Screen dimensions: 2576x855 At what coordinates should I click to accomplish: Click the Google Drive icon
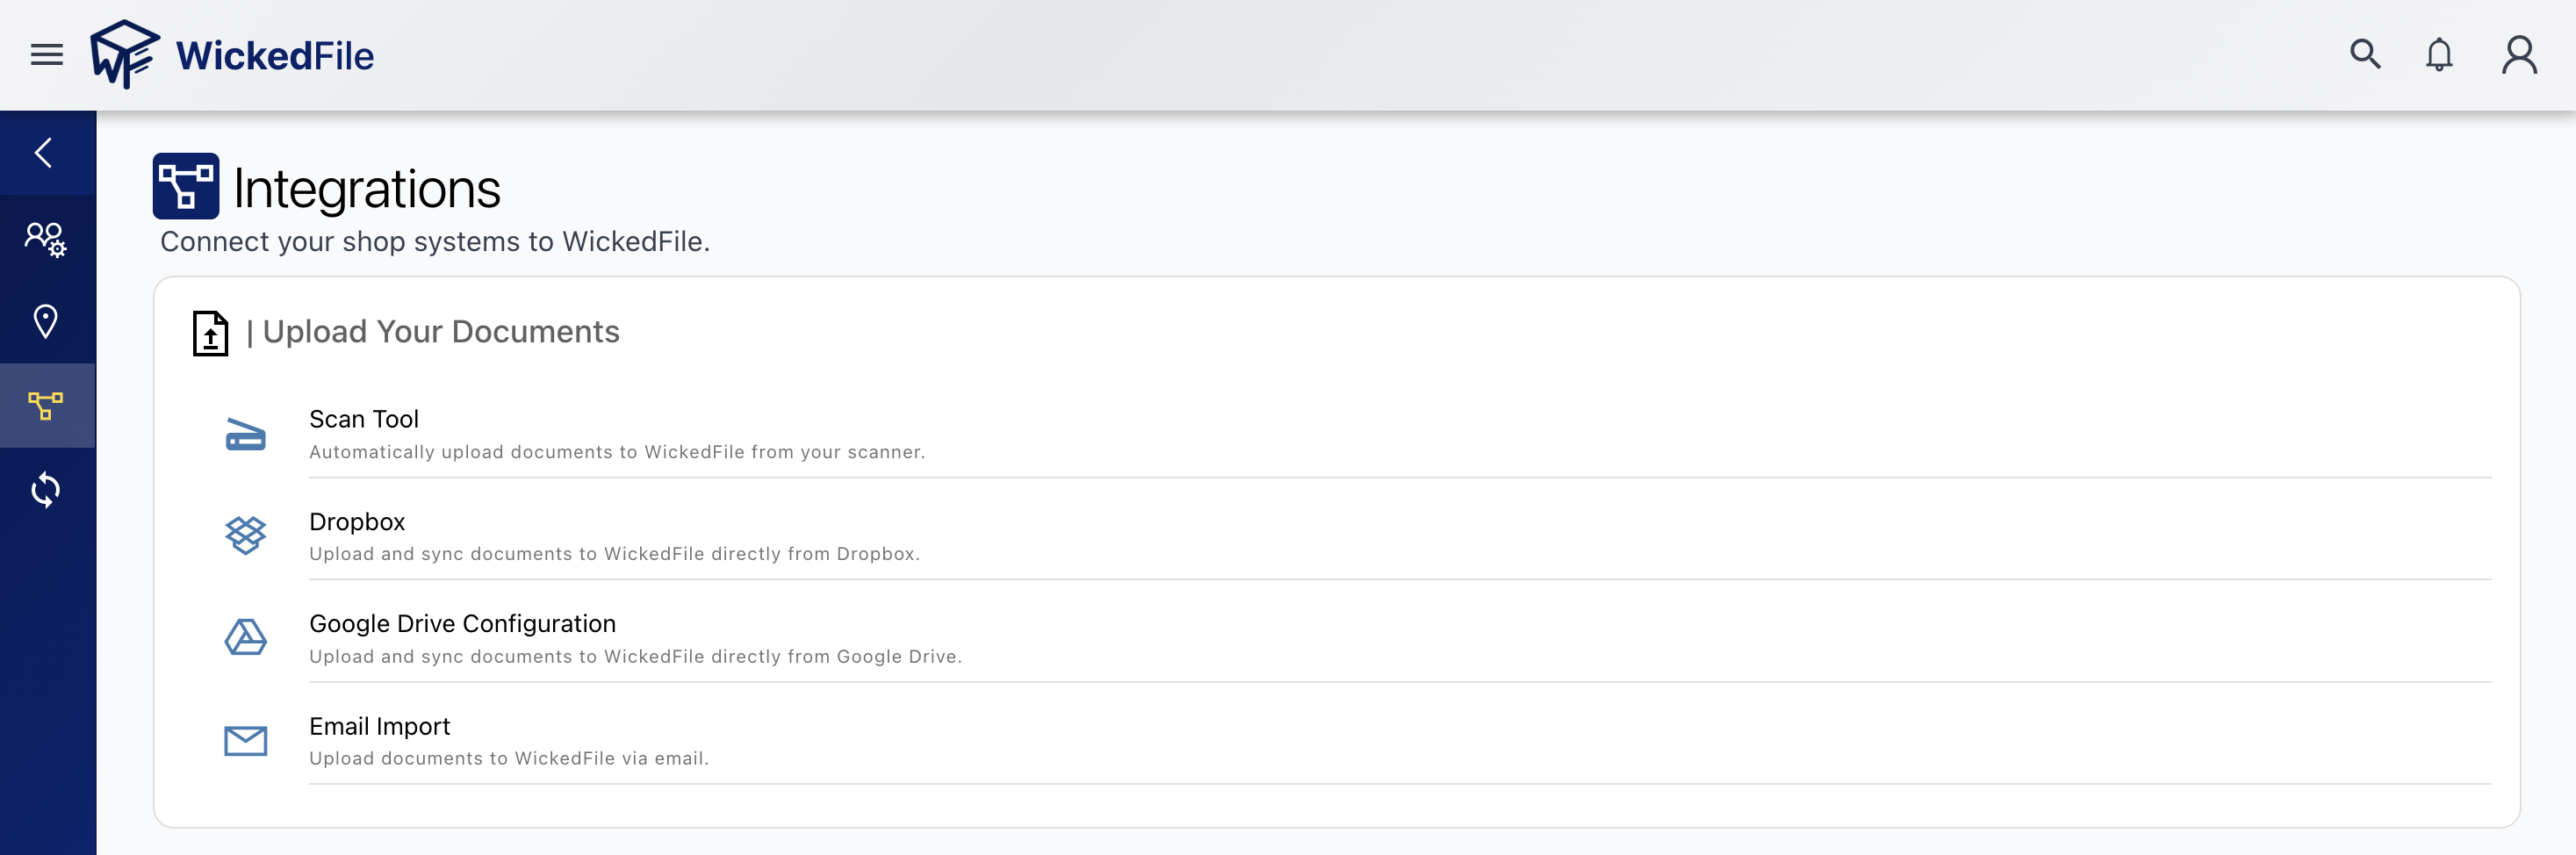(245, 638)
